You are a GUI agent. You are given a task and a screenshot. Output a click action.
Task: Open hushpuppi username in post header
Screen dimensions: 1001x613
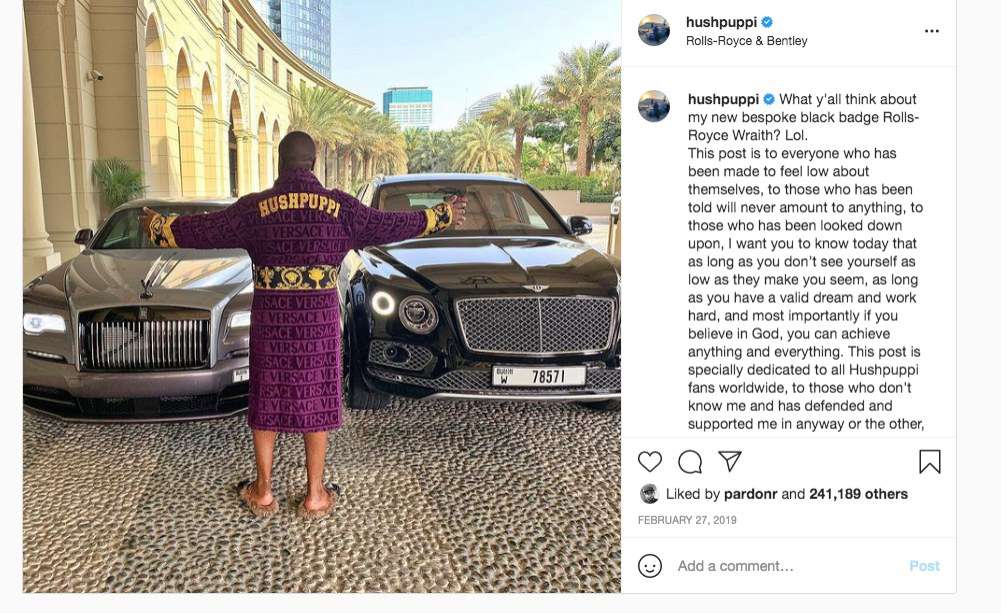[721, 22]
